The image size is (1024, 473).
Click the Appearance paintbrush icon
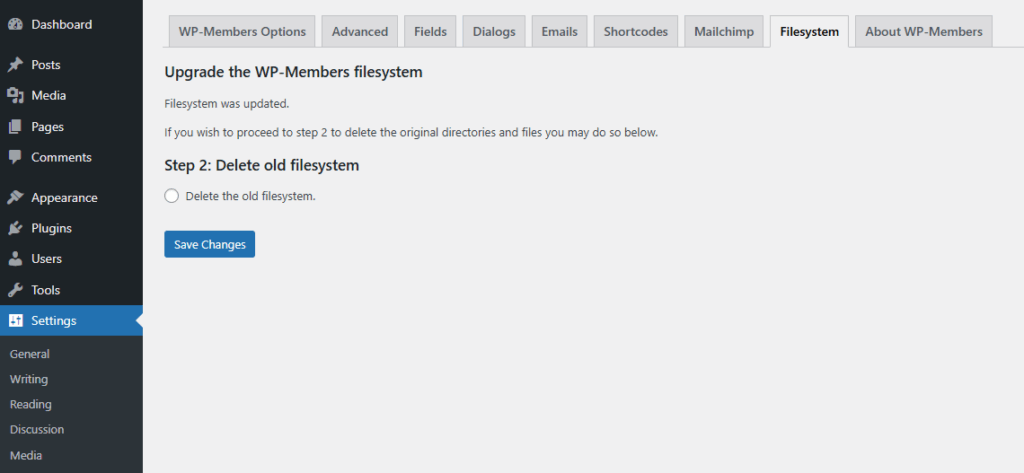click(15, 198)
